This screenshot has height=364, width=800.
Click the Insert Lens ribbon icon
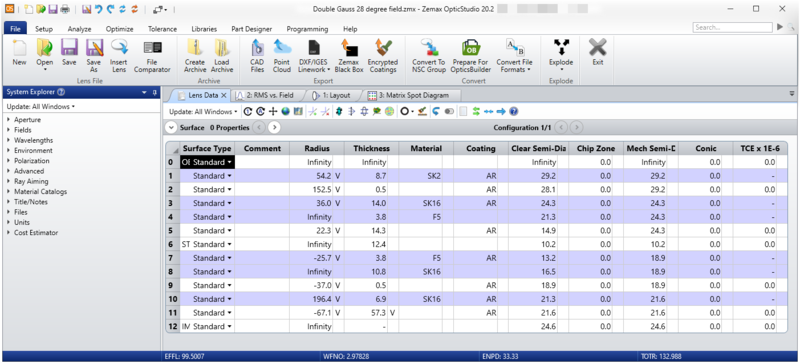[119, 48]
